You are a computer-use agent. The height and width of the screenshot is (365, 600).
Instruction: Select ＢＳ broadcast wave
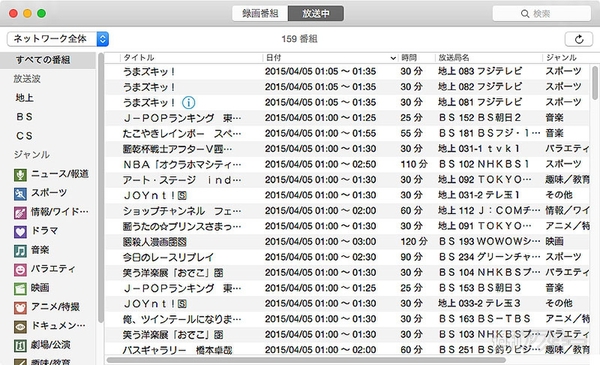pyautogui.click(x=24, y=117)
